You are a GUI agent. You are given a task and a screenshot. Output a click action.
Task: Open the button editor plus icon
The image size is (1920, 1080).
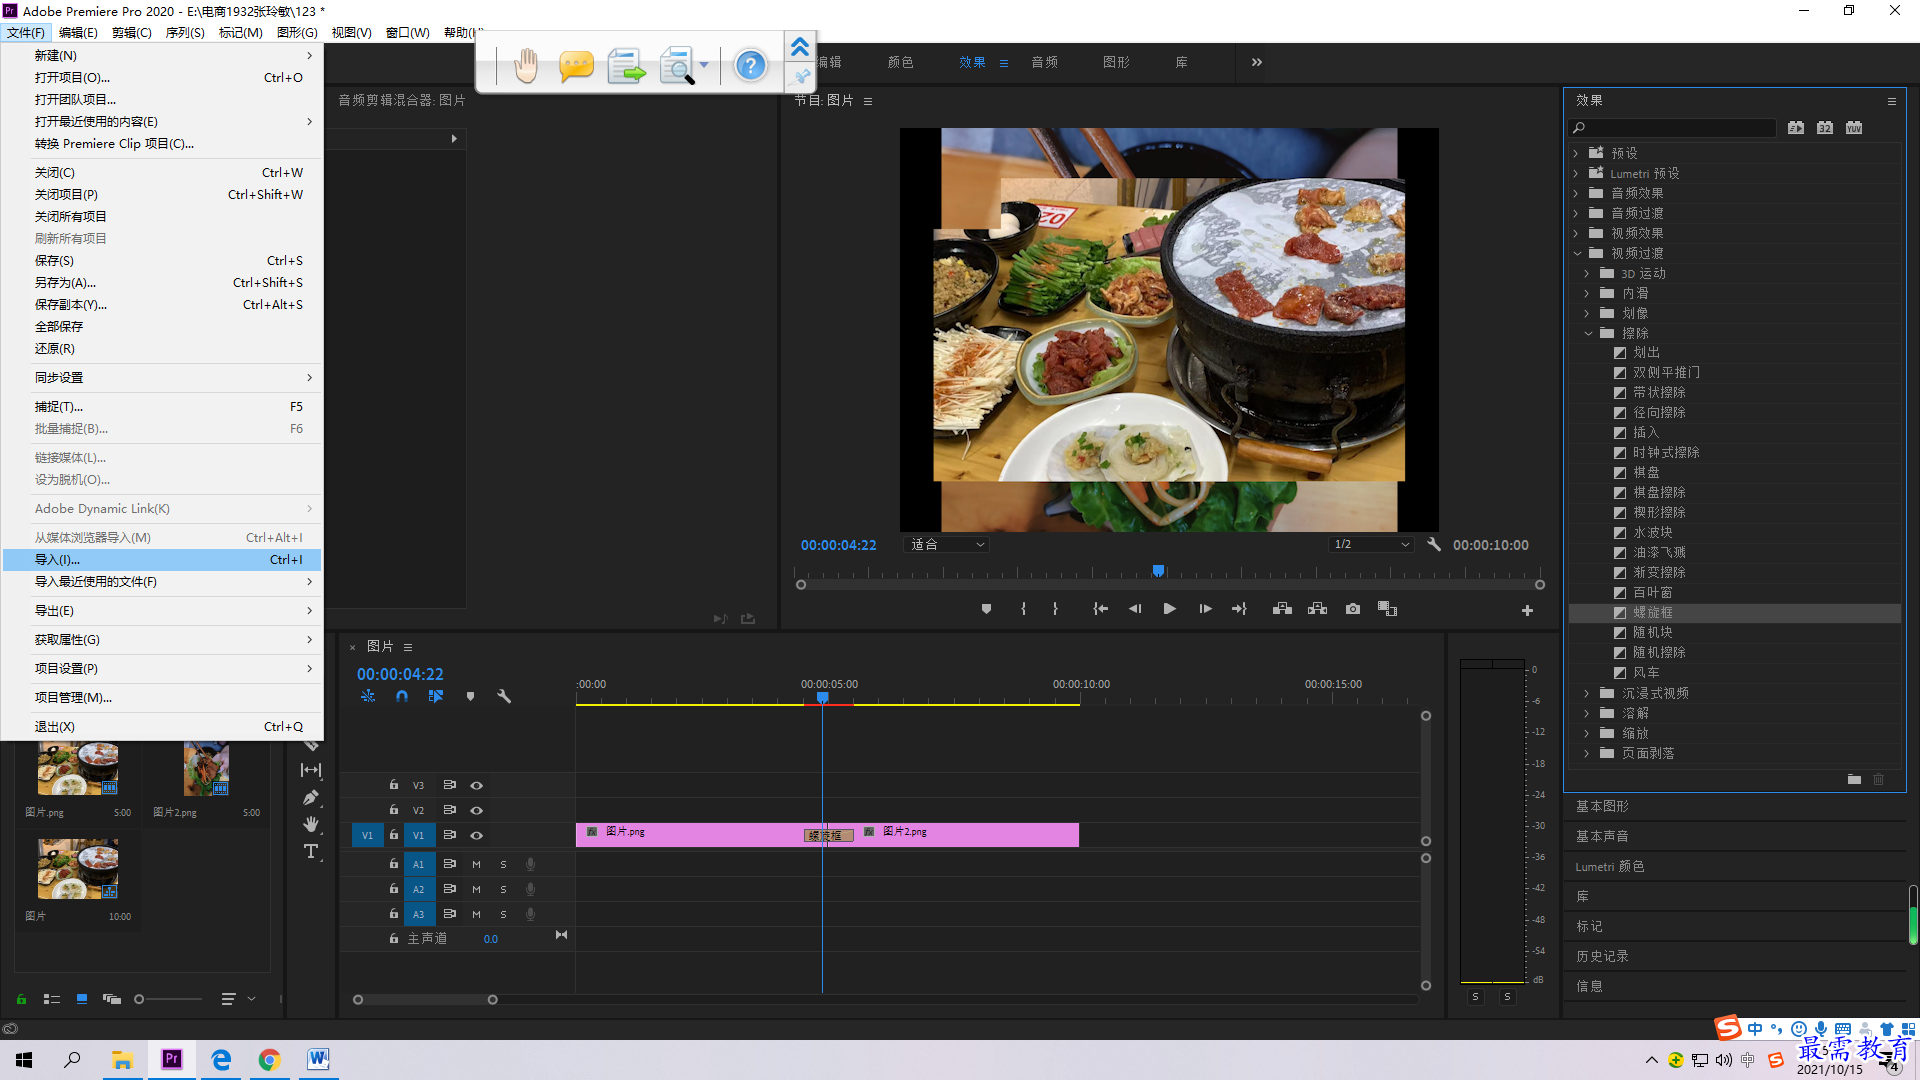1527,610
